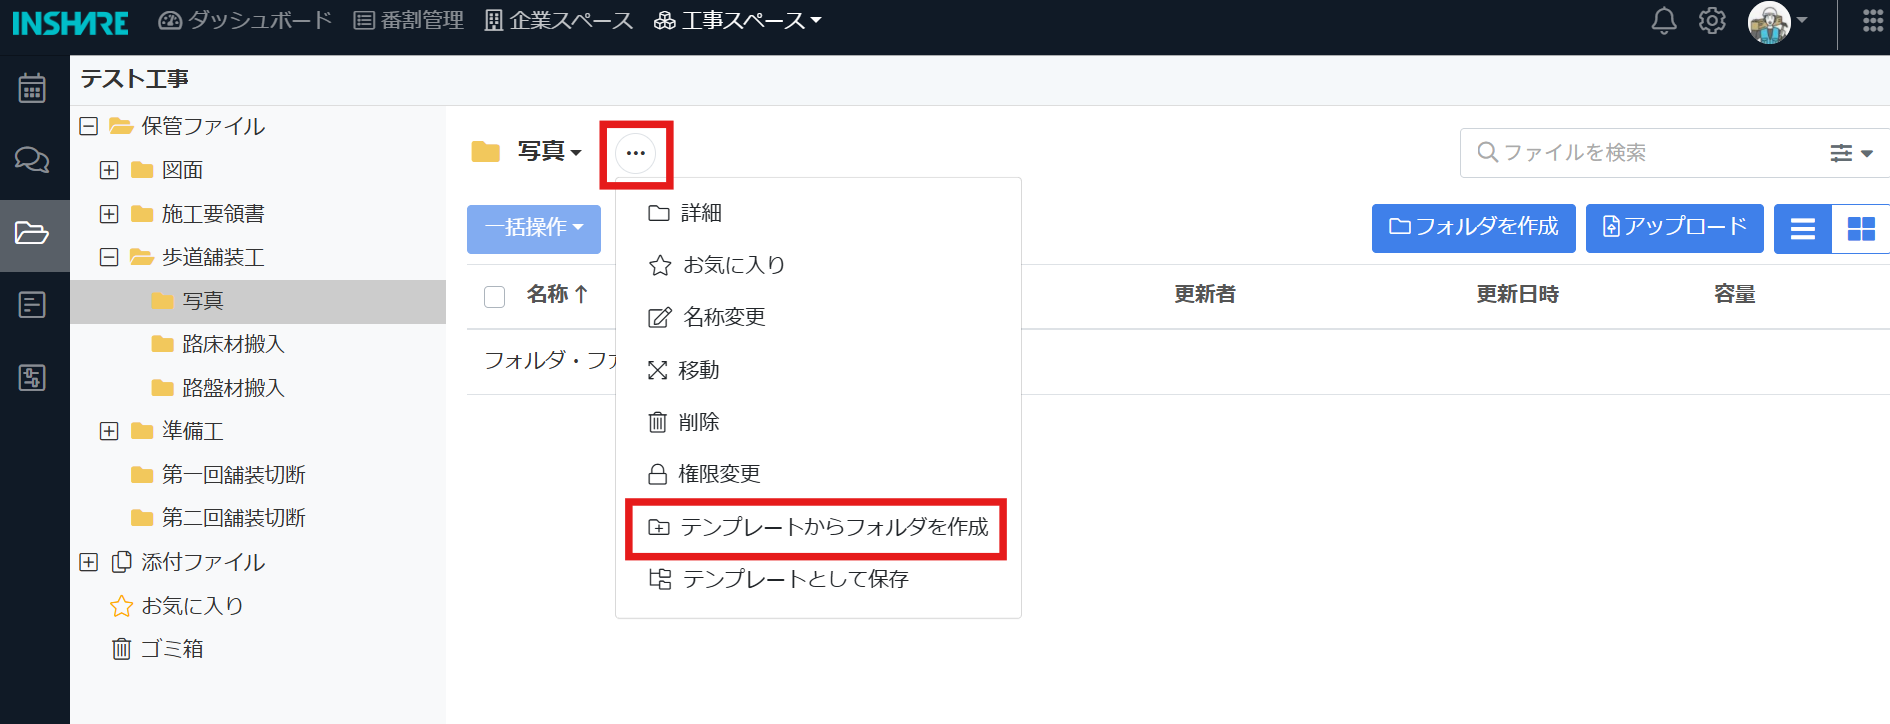Switch to grid tile view
This screenshot has width=1890, height=724.
[1861, 229]
